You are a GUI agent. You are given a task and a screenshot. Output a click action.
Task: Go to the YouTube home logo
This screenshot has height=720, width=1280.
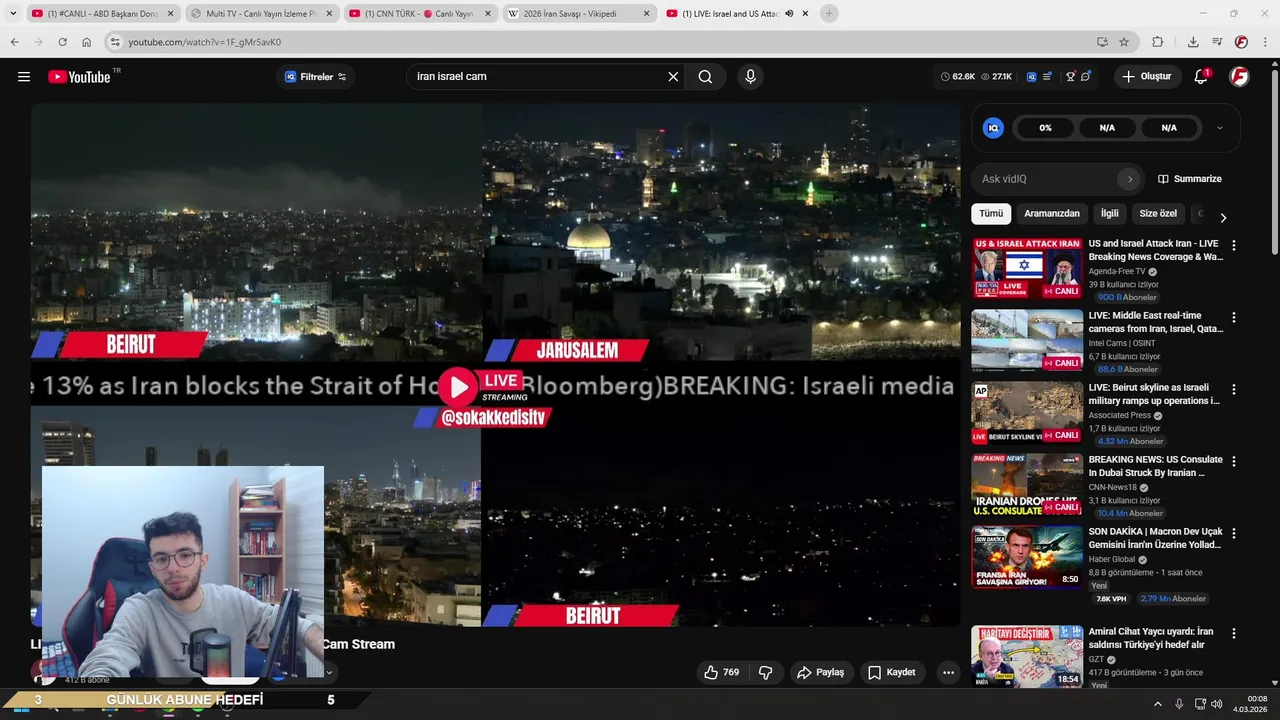click(x=80, y=77)
